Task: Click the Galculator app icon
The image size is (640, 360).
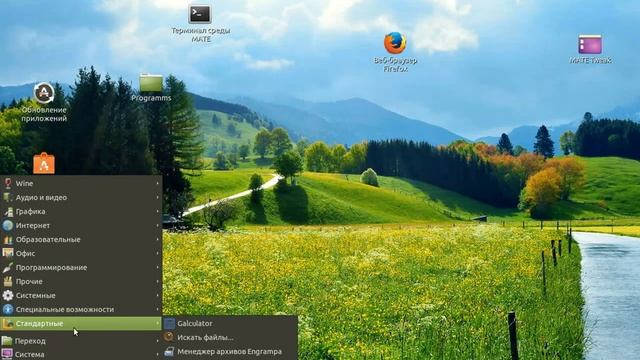Action: coord(169,324)
